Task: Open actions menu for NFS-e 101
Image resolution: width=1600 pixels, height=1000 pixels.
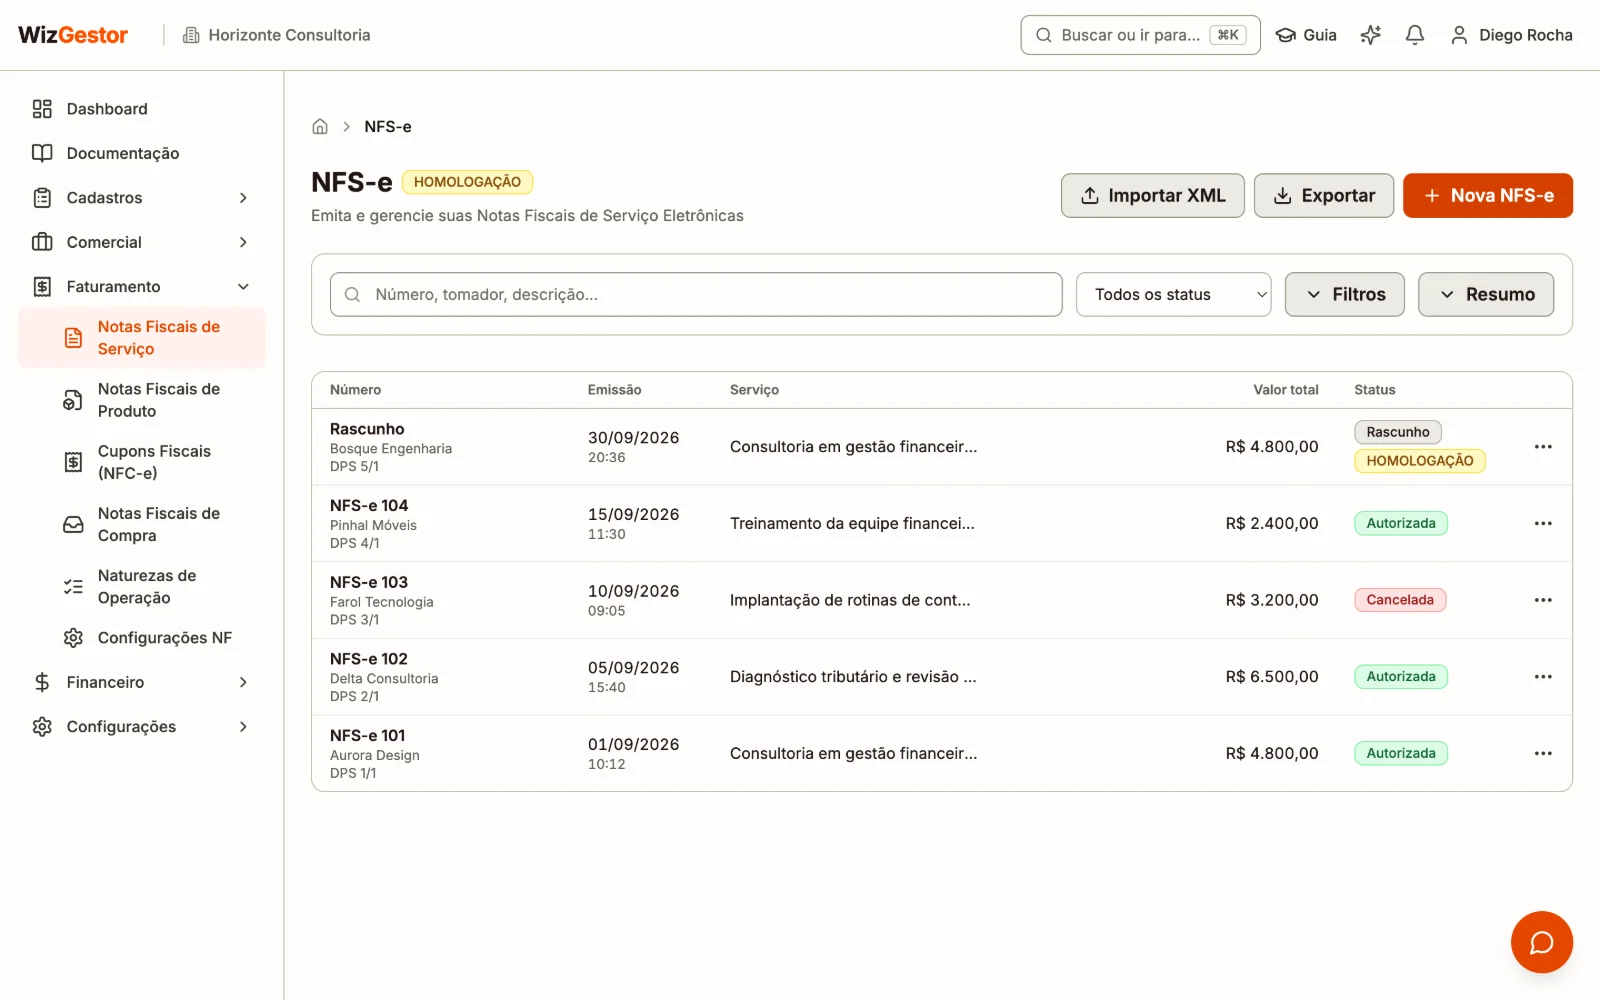Action: (1543, 754)
